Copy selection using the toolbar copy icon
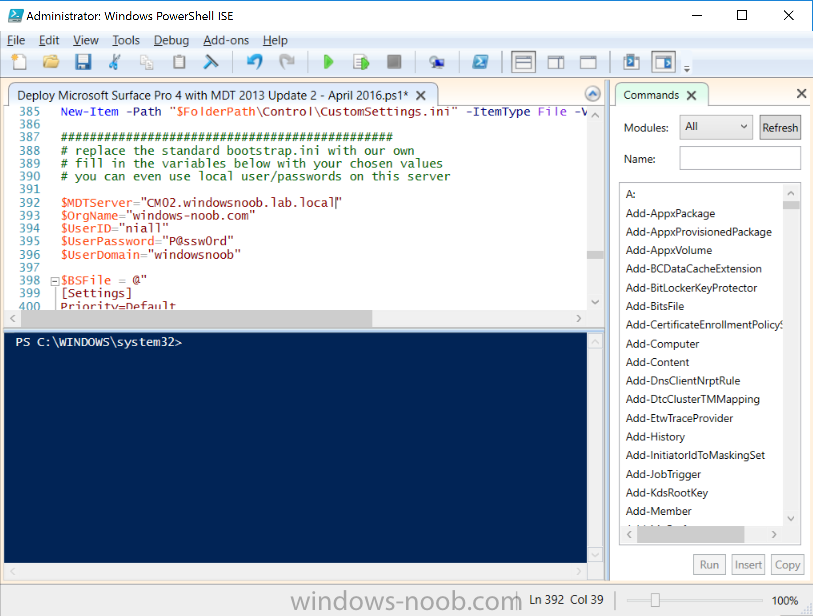 (x=147, y=62)
